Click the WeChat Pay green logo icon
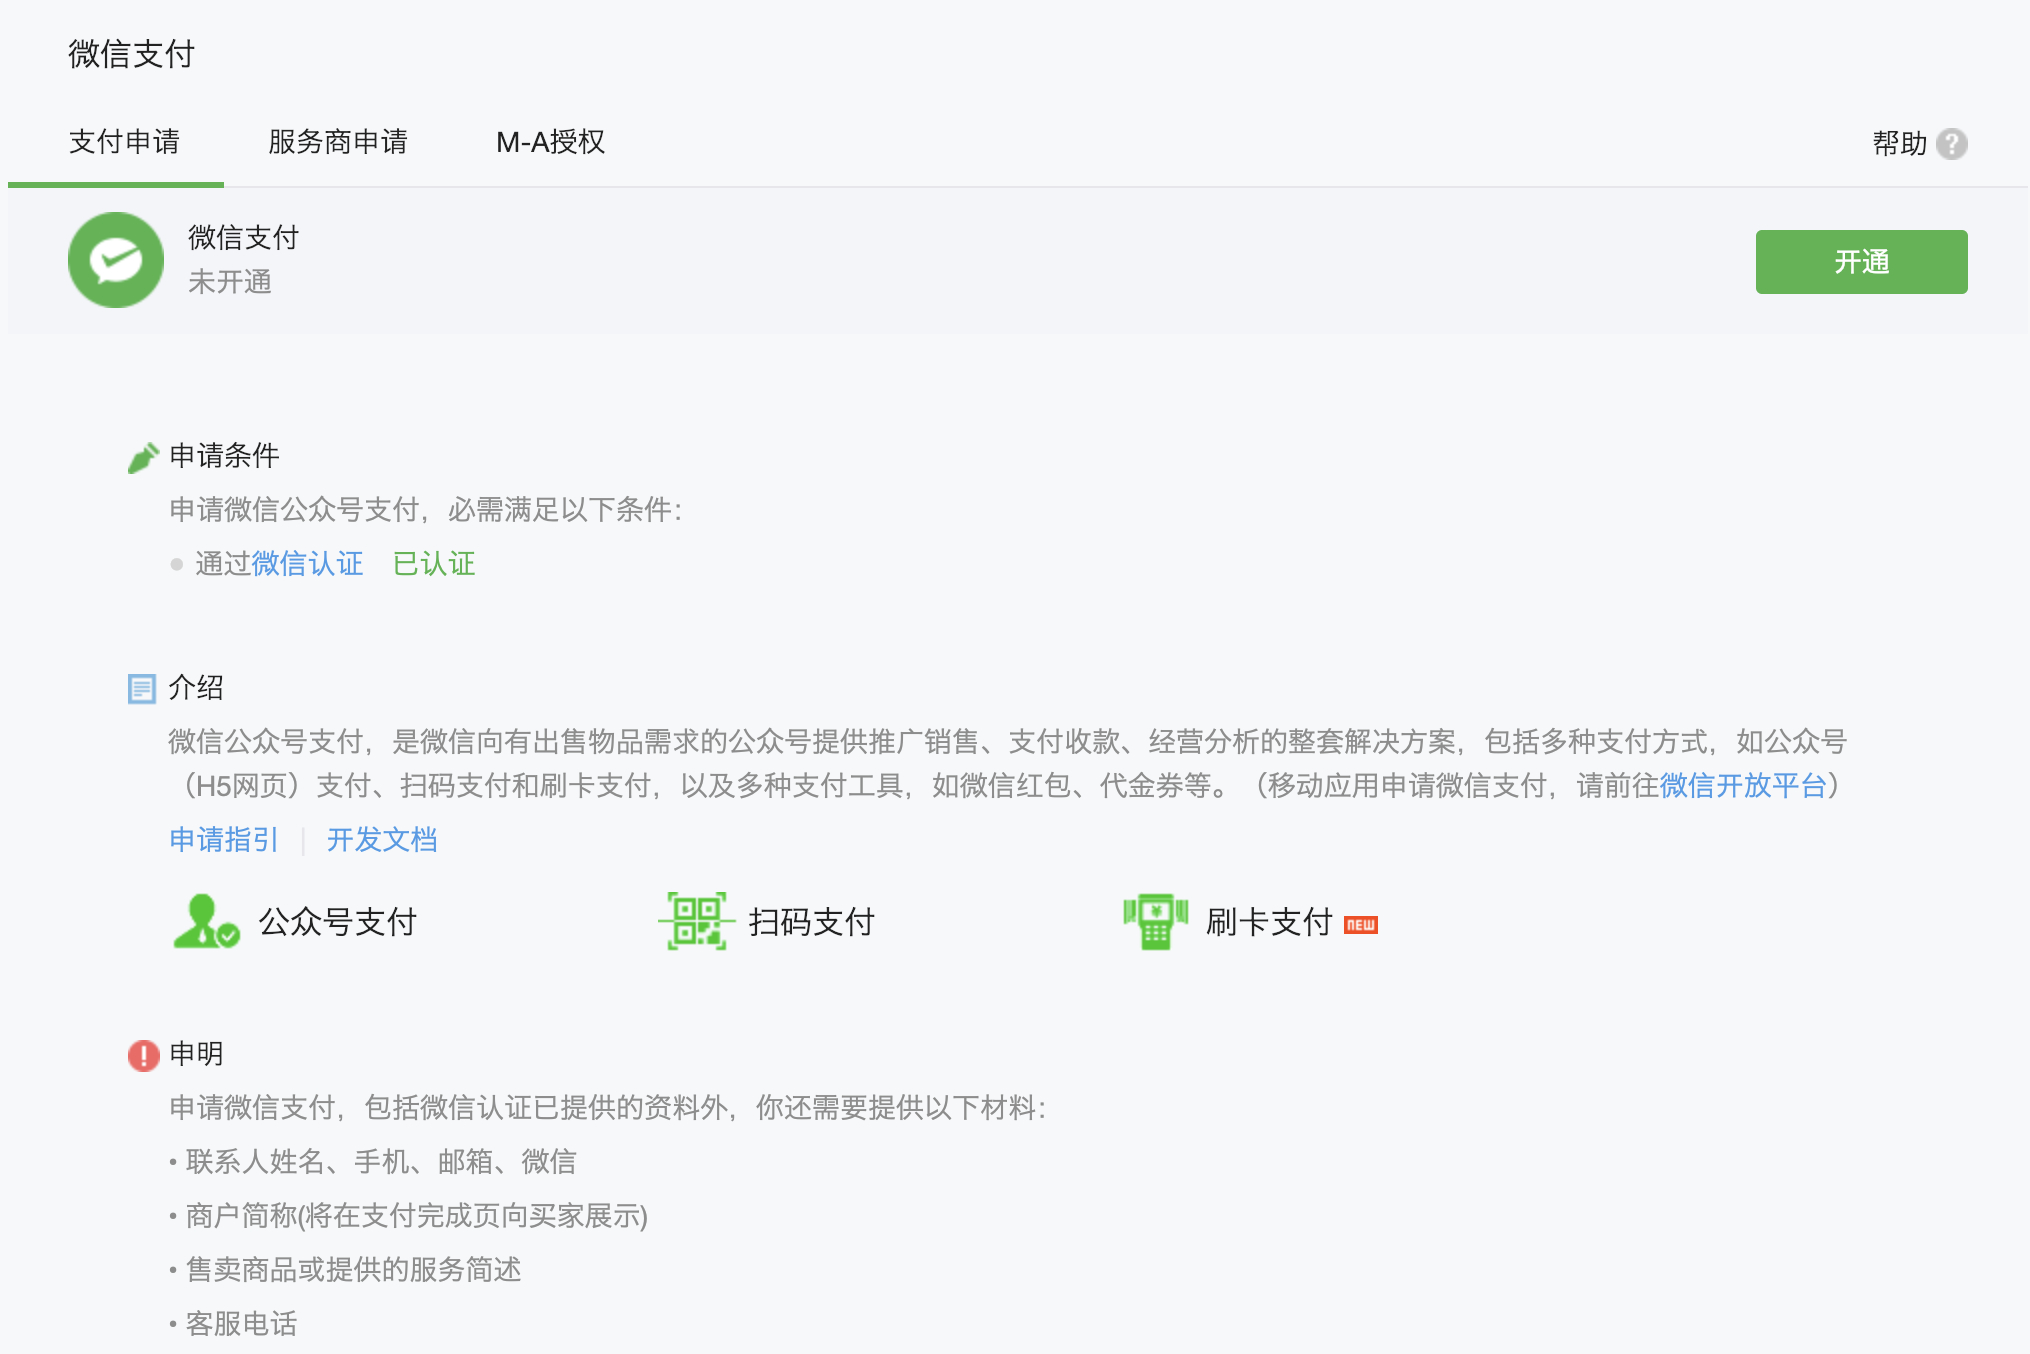This screenshot has height=1354, width=2030. (x=115, y=260)
